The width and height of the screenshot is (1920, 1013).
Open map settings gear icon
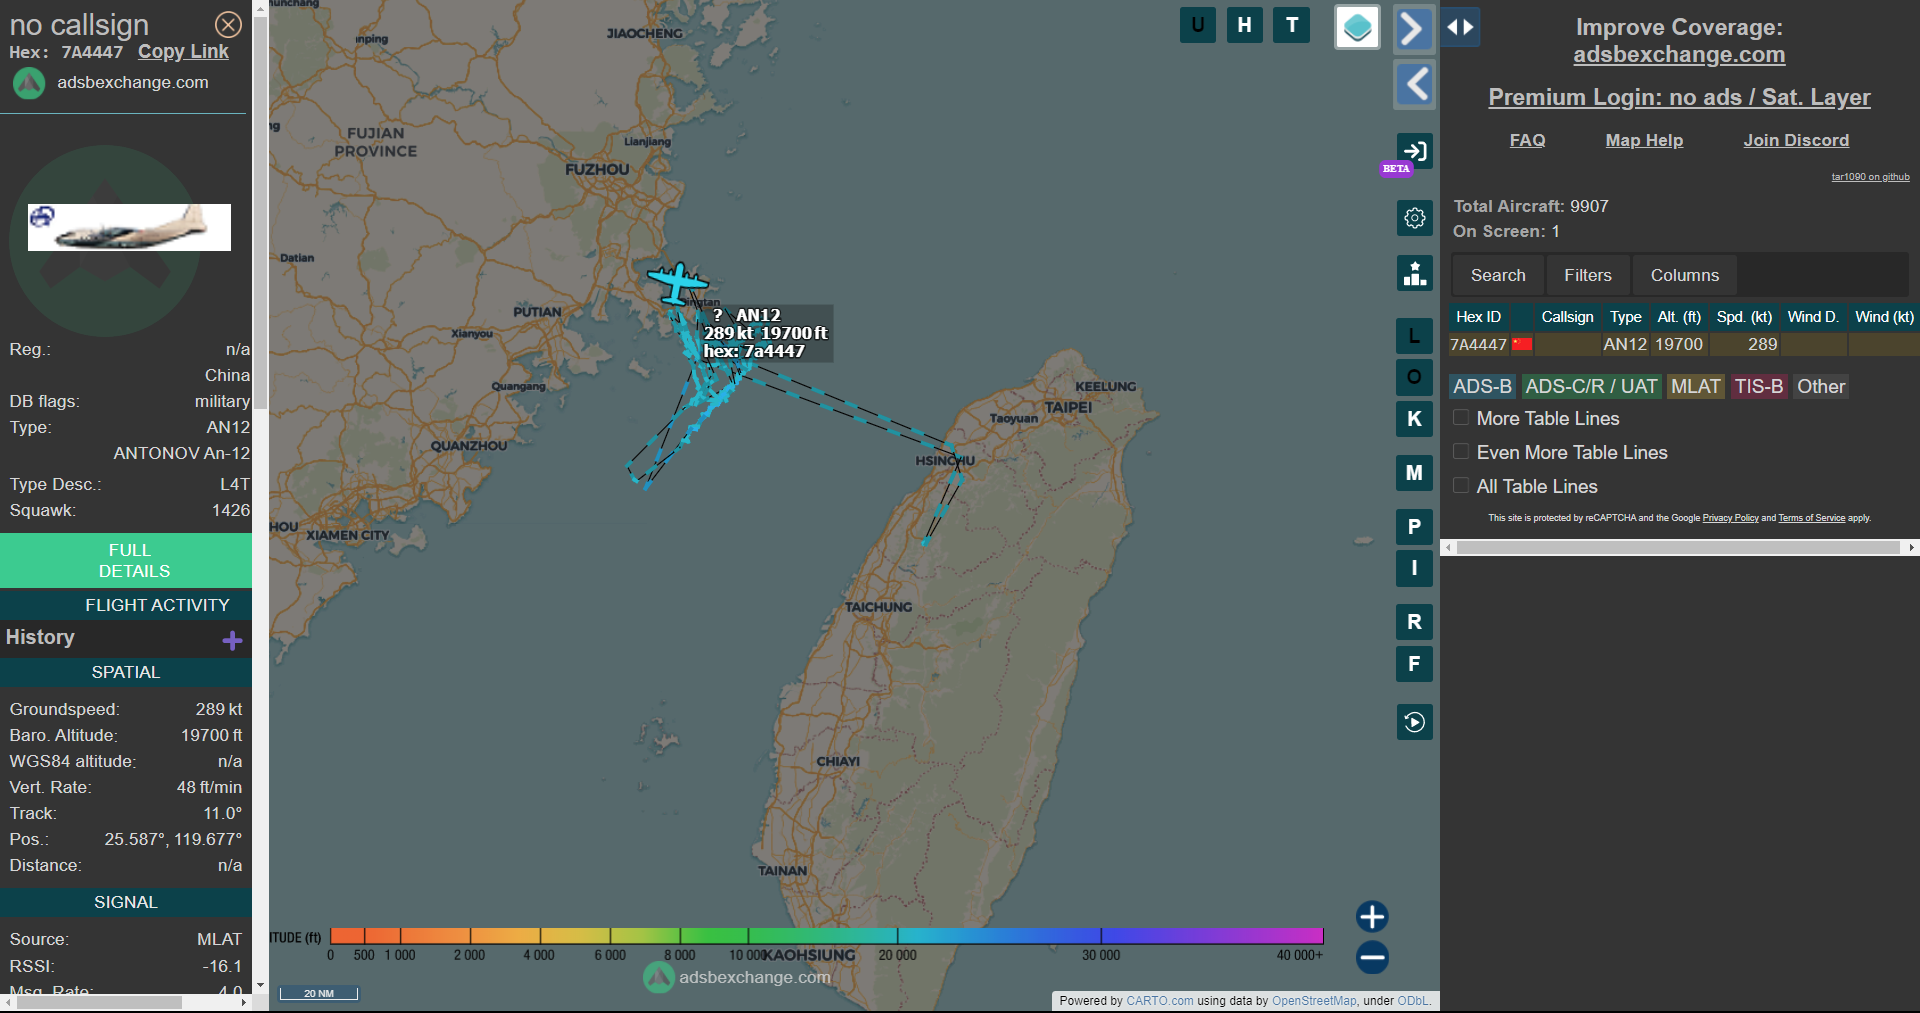coord(1414,218)
